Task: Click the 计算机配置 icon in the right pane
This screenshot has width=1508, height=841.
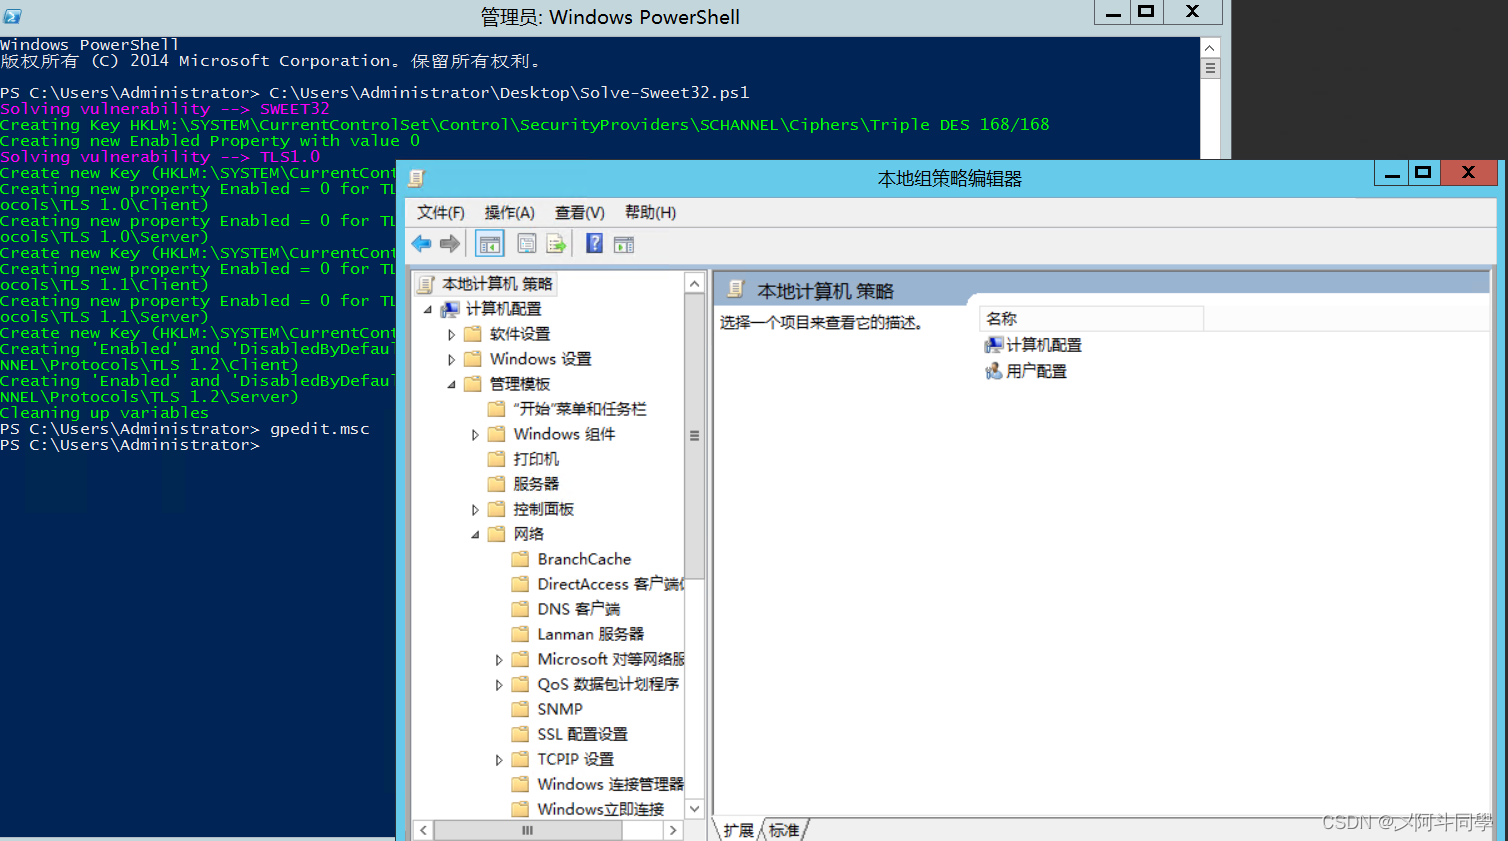Action: [993, 345]
